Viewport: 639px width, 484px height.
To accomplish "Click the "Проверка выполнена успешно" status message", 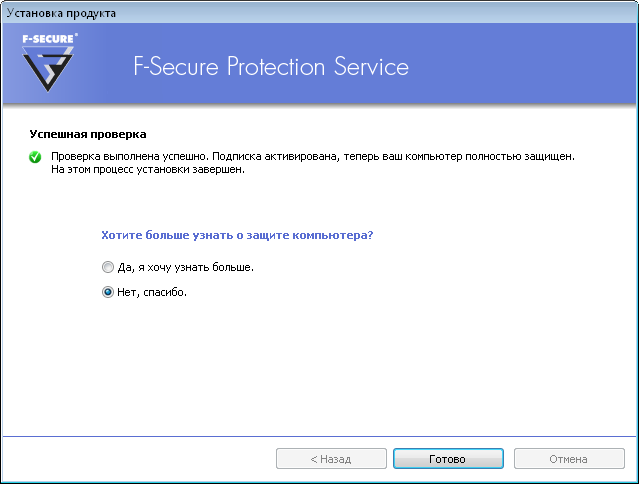I will click(x=128, y=157).
